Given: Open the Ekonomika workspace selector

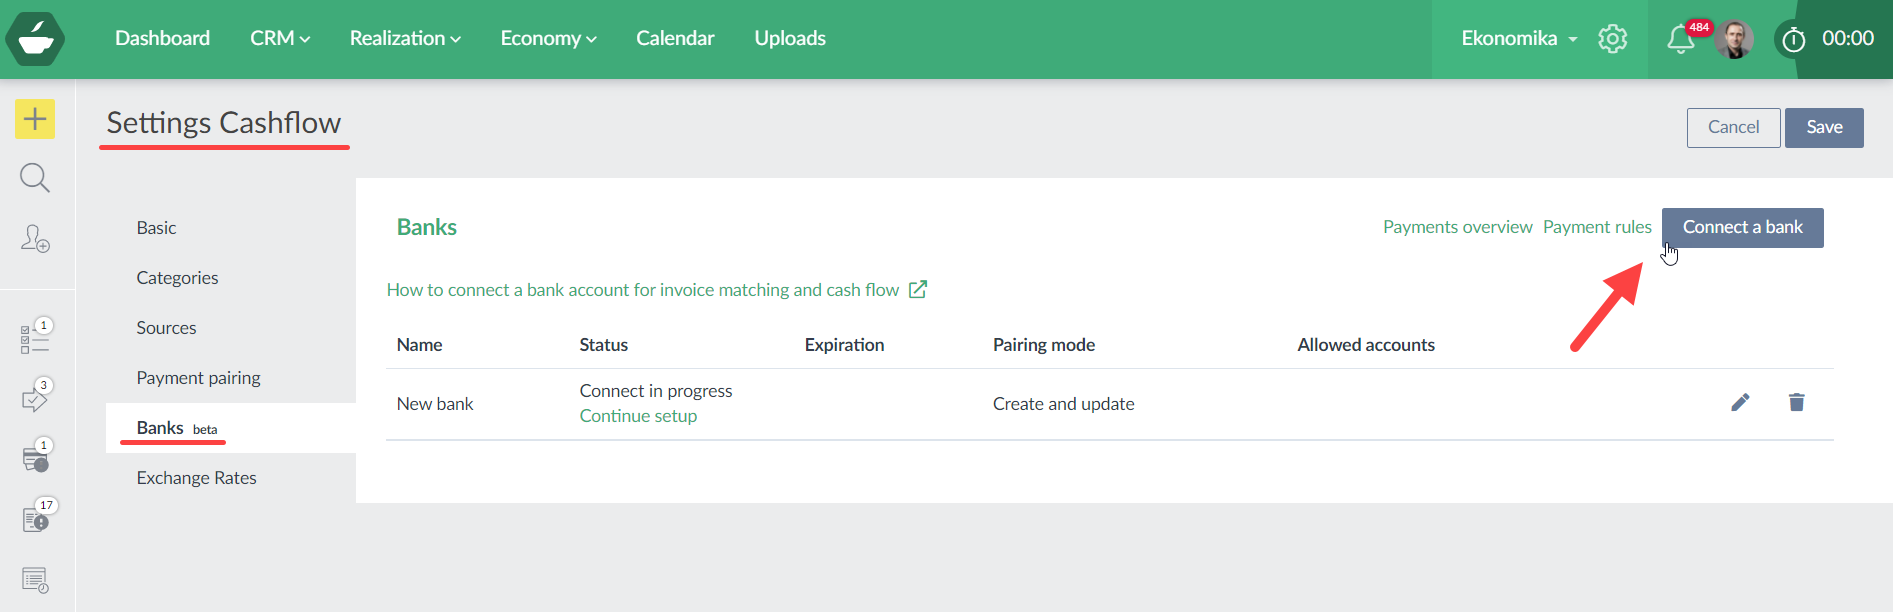Looking at the screenshot, I should 1519,38.
